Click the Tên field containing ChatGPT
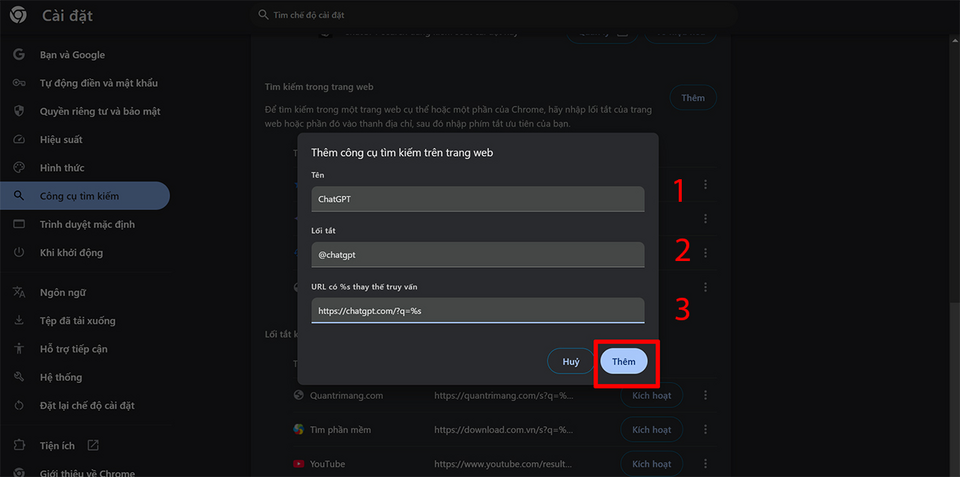This screenshot has height=477, width=960. pos(478,199)
